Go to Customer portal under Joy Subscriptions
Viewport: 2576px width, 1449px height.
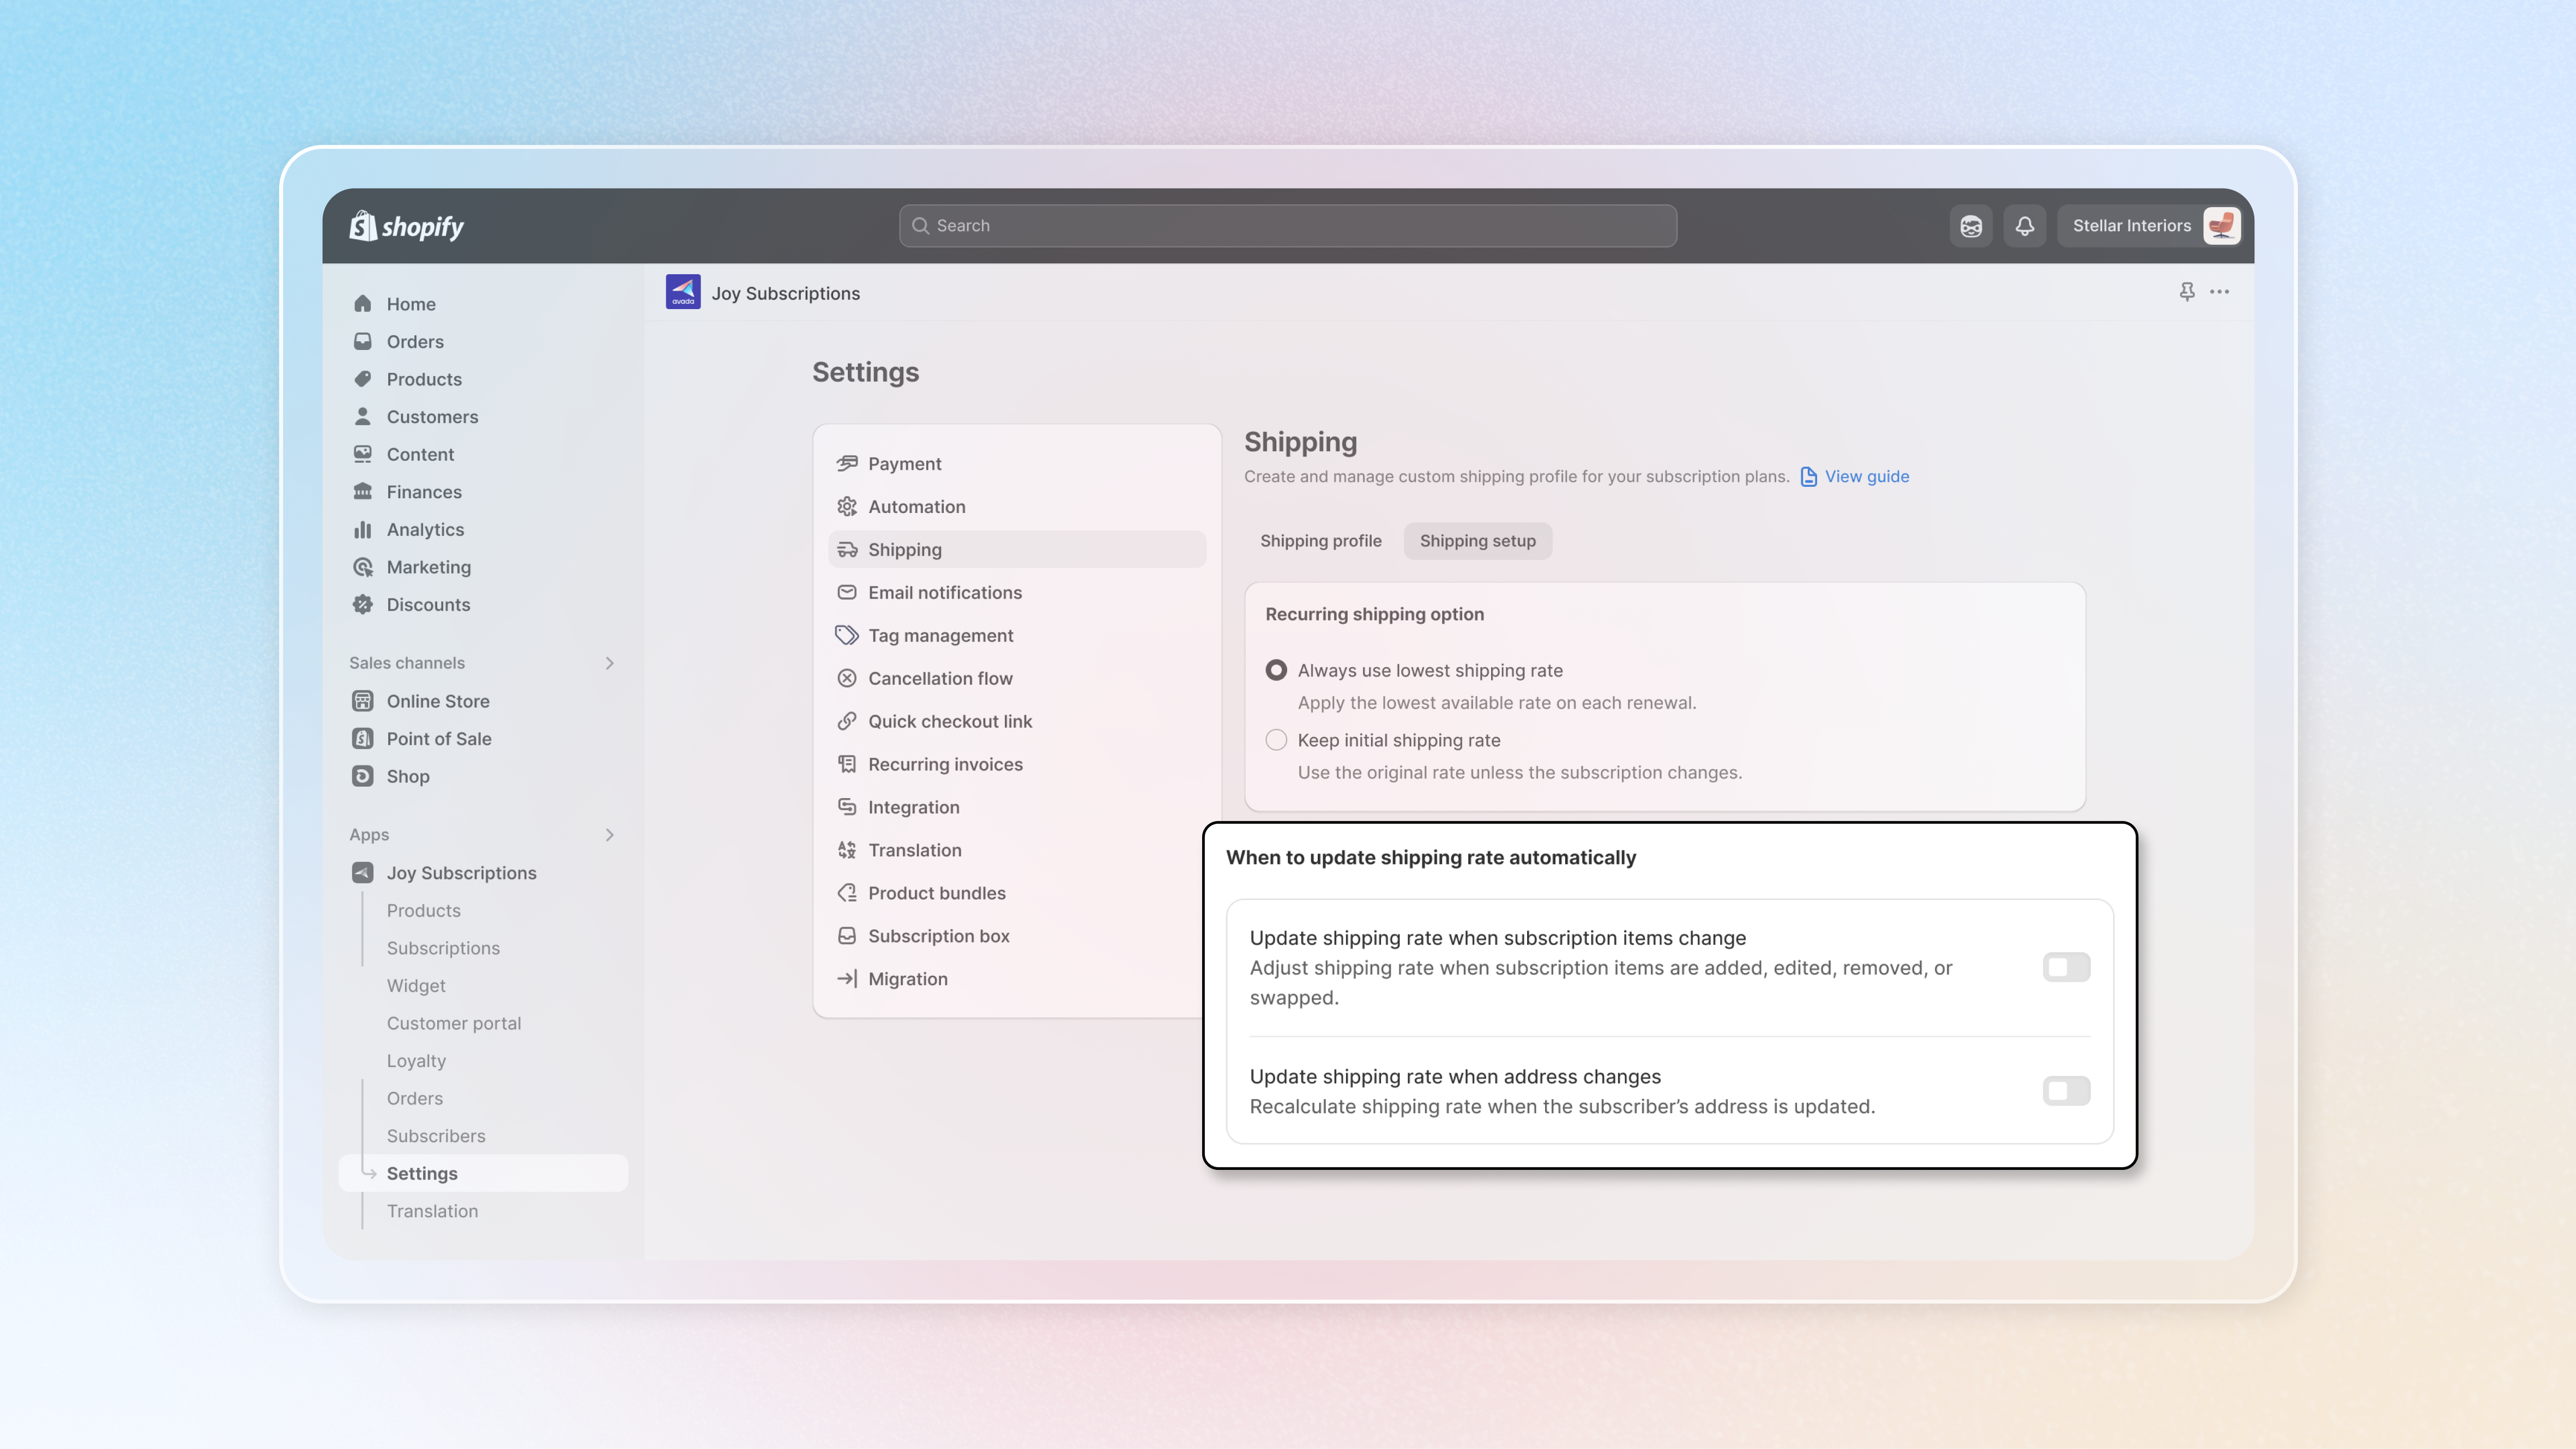(x=453, y=1023)
